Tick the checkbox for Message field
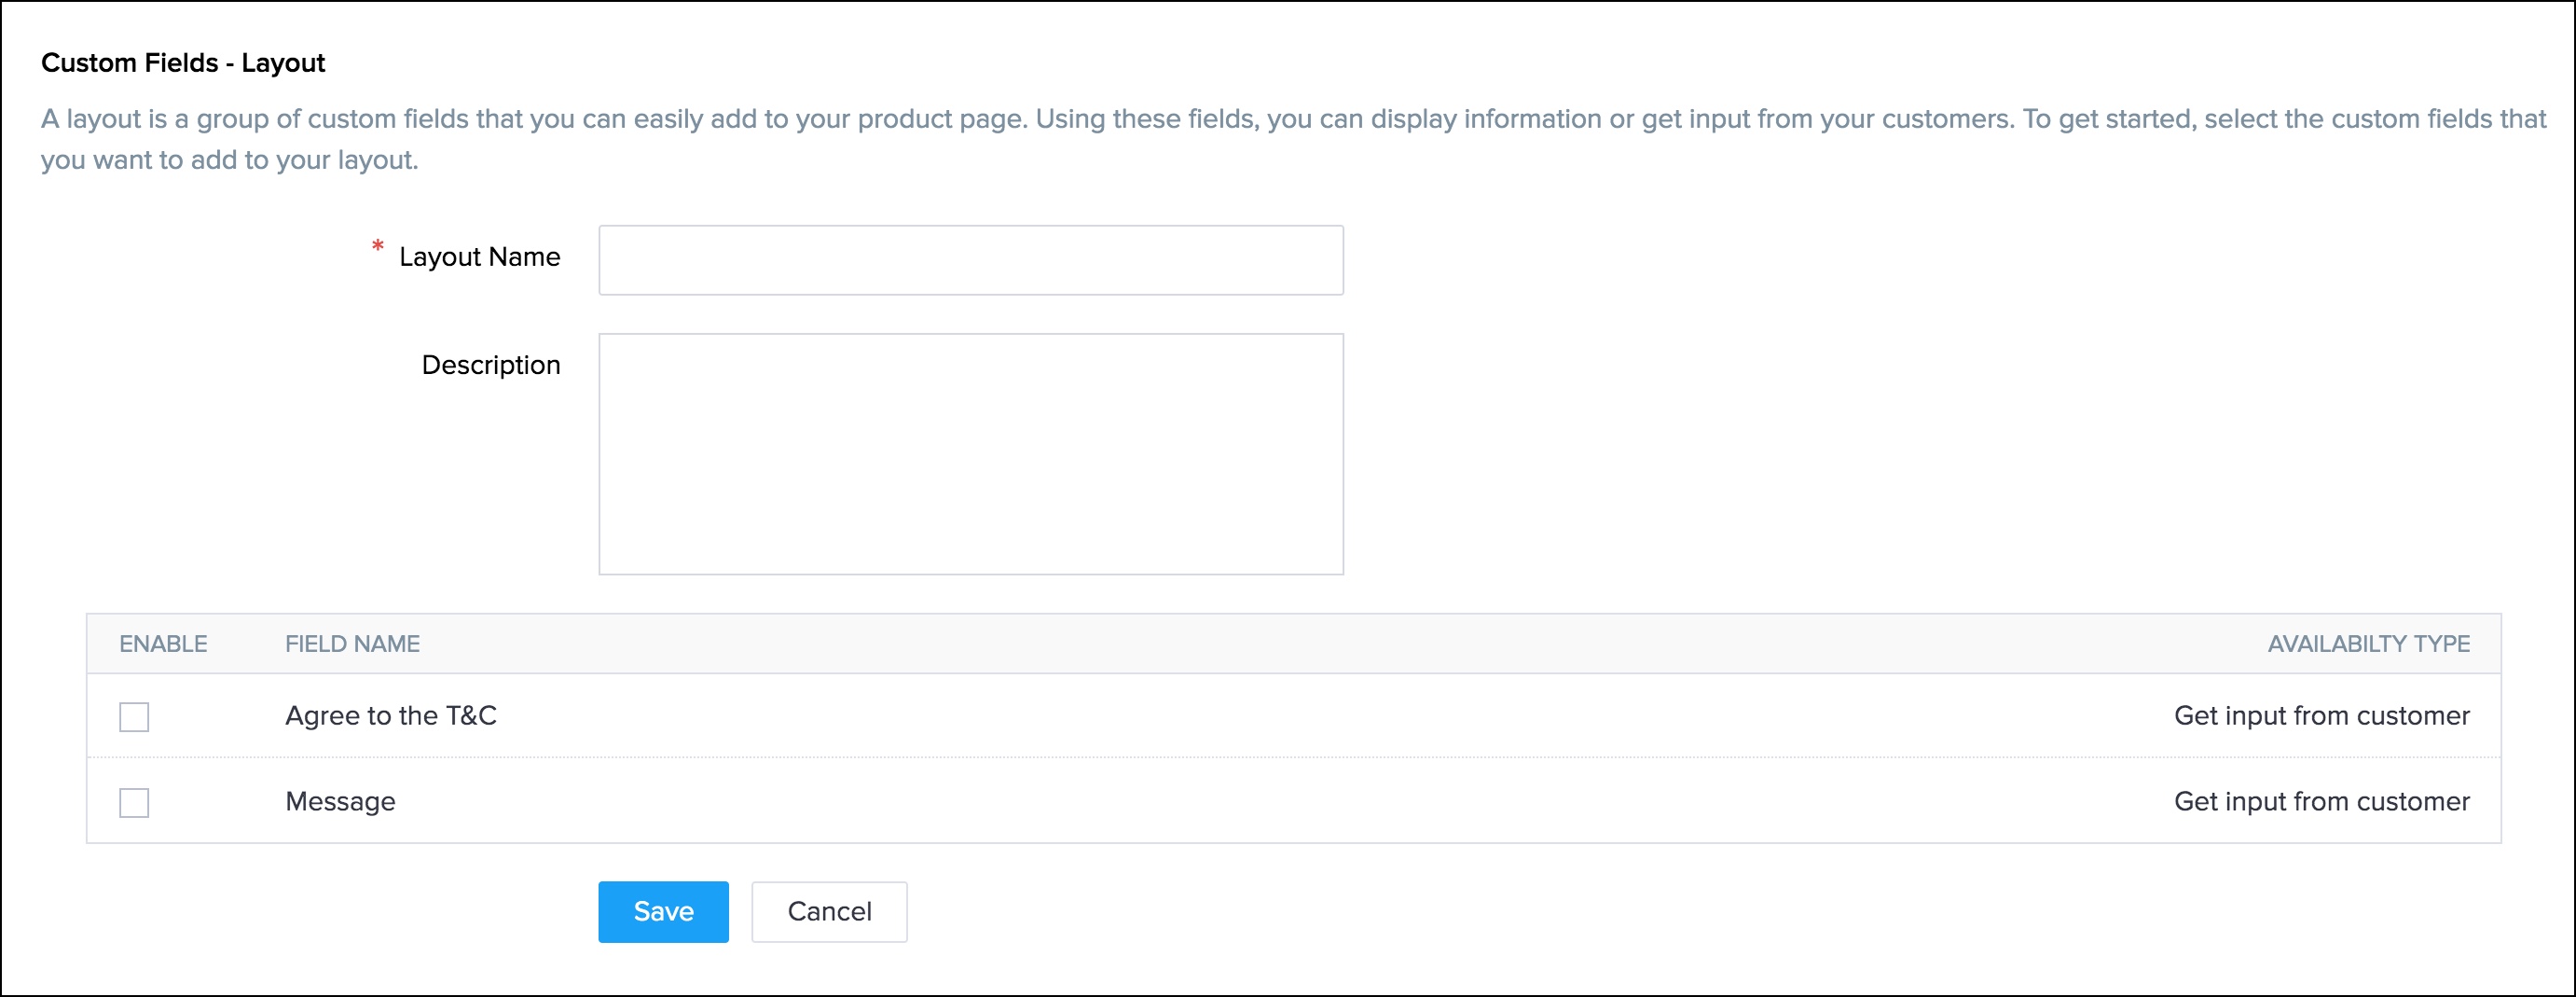The image size is (2576, 997). pyautogui.click(x=134, y=803)
